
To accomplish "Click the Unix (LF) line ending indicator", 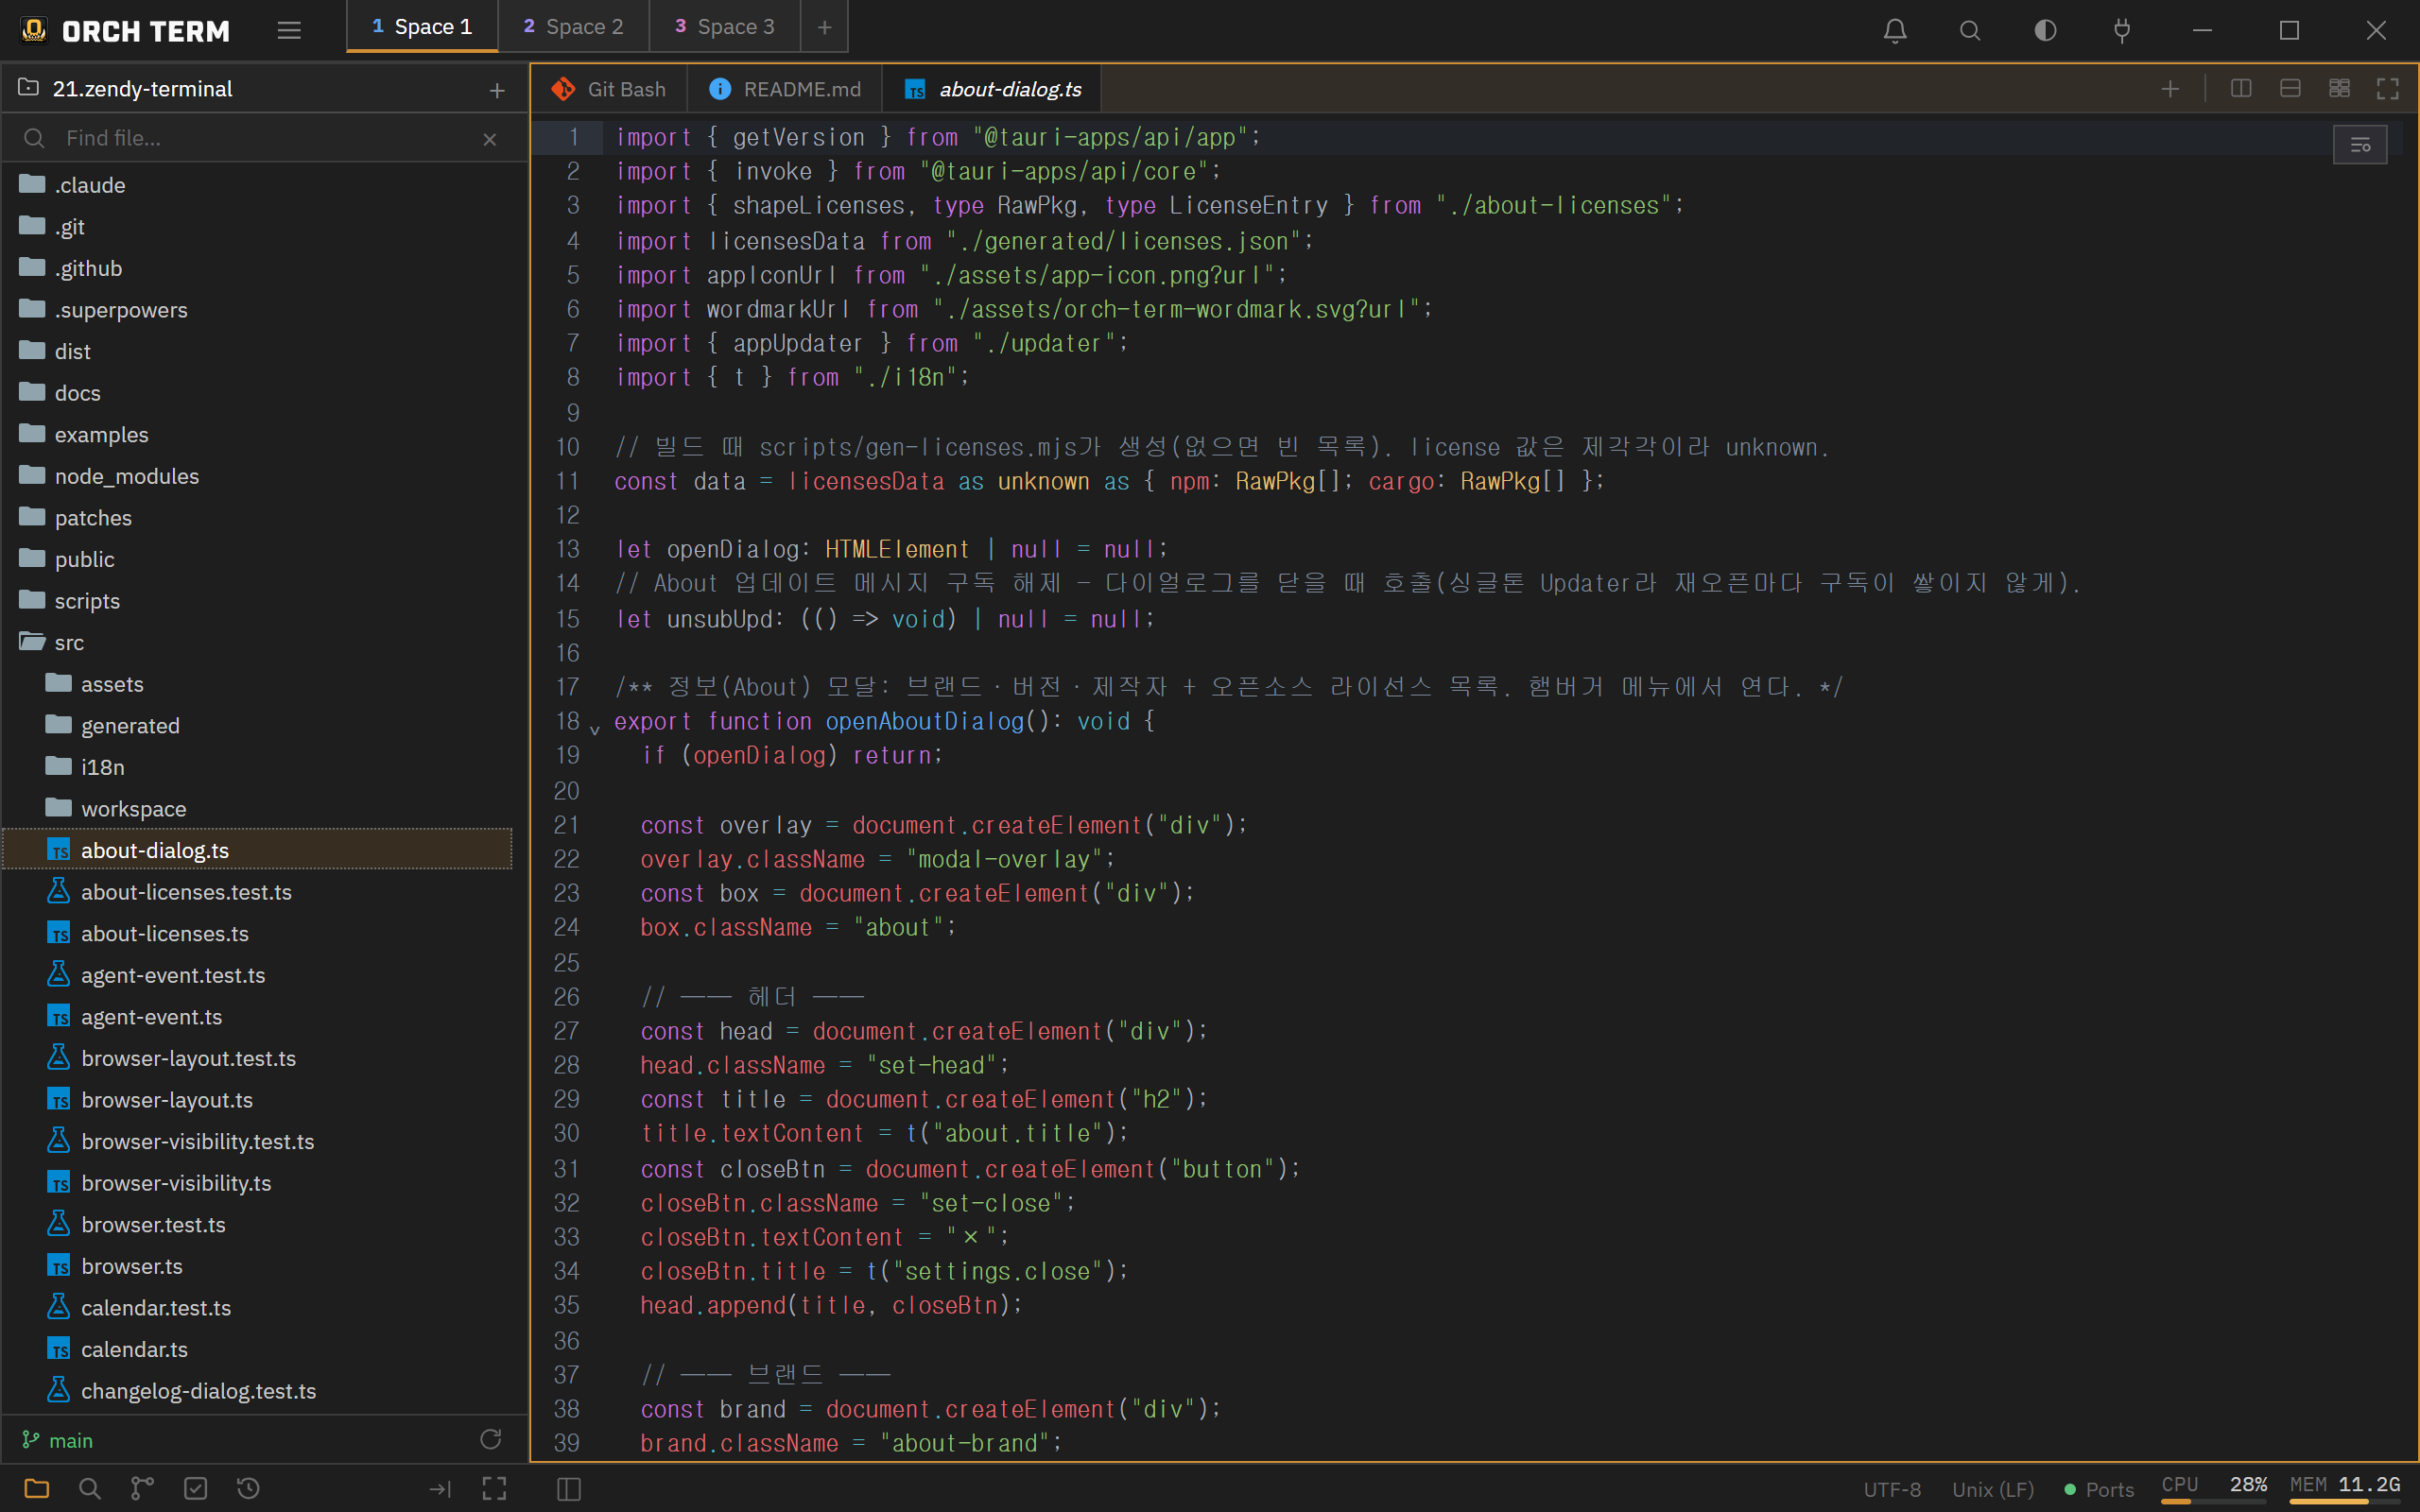I will pyautogui.click(x=1993, y=1489).
